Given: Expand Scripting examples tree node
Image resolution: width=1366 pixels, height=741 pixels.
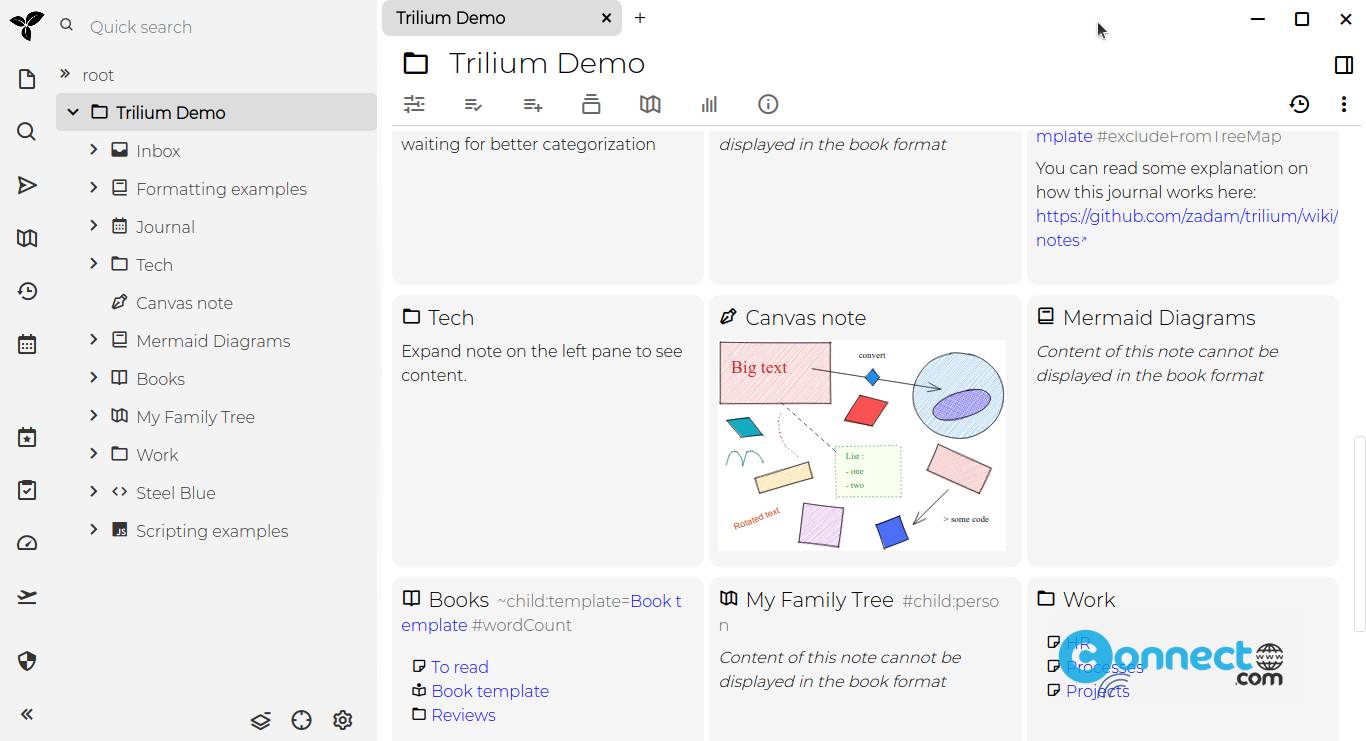Looking at the screenshot, I should [x=93, y=529].
